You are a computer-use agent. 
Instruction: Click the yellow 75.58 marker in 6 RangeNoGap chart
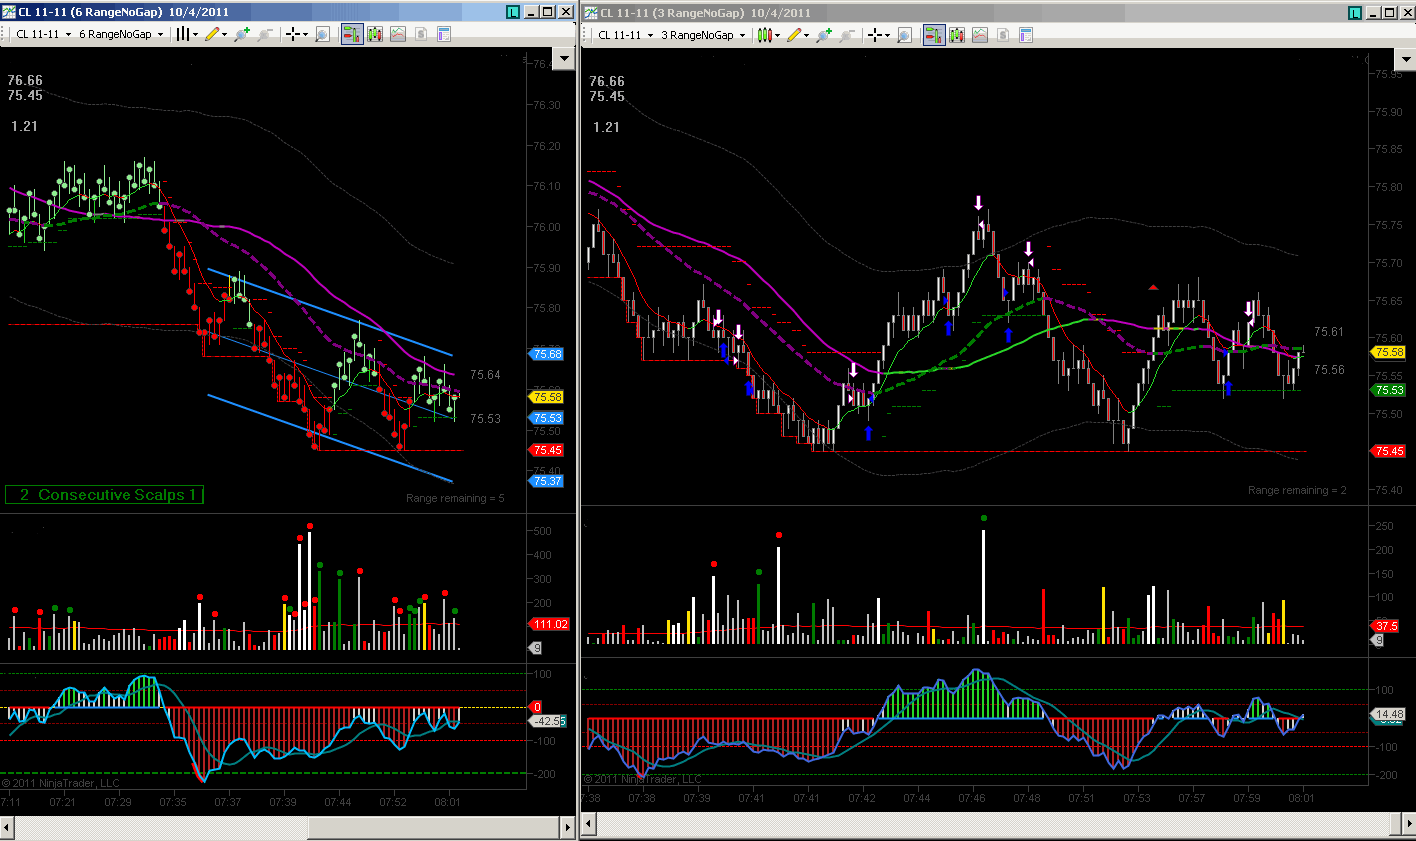click(547, 397)
